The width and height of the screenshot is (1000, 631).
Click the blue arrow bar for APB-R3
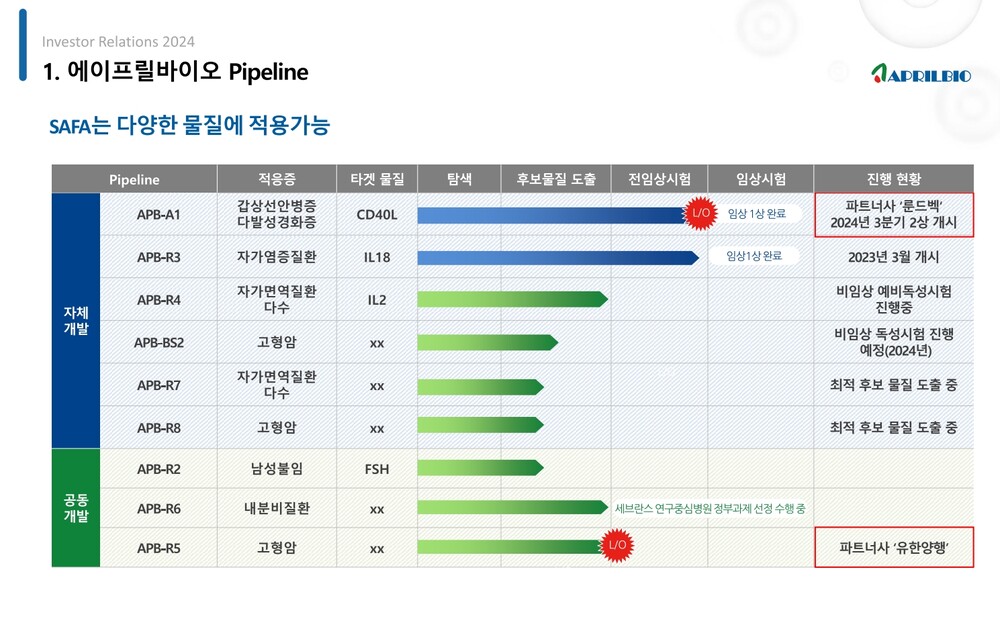(x=556, y=257)
